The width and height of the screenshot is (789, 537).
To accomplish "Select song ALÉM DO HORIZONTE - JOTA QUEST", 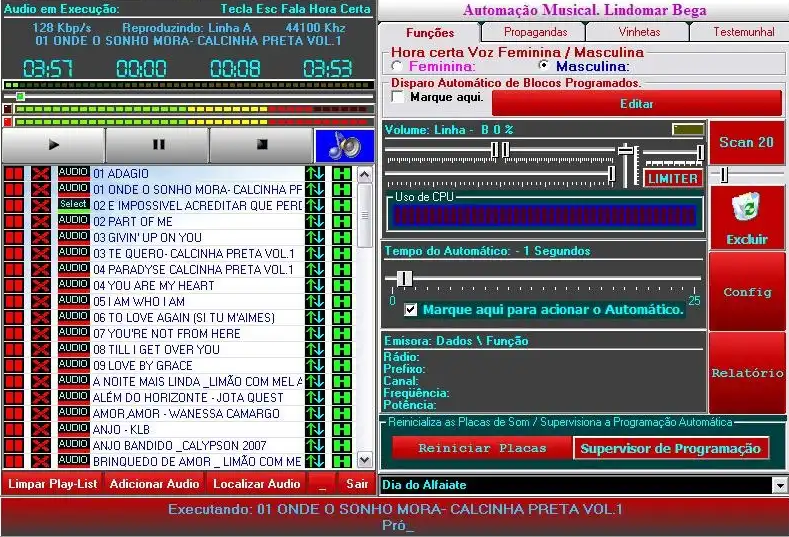I will tap(188, 398).
